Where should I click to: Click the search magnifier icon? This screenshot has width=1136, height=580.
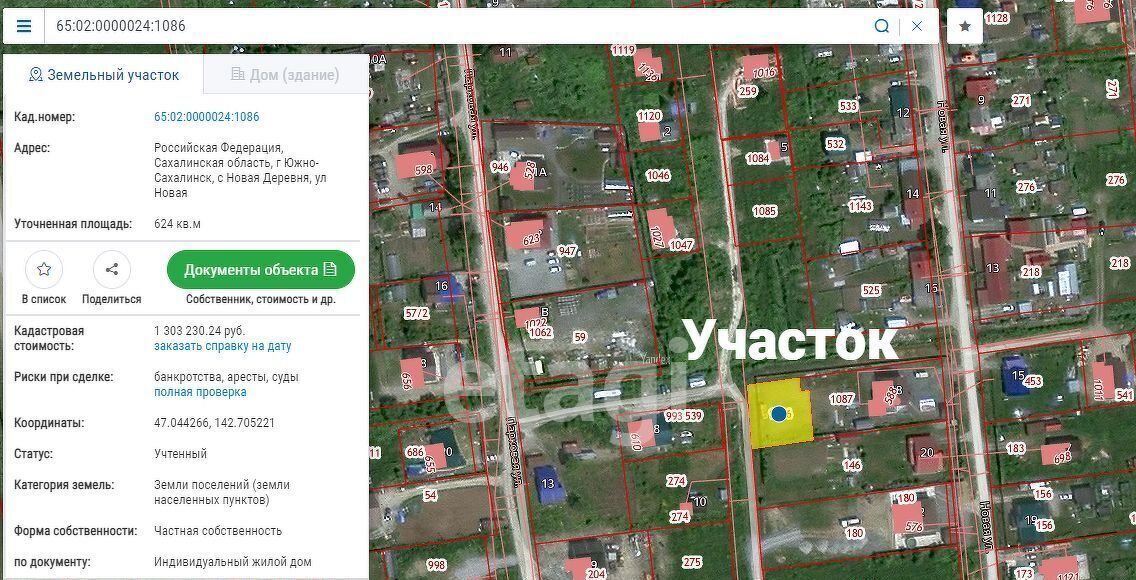pos(881,26)
